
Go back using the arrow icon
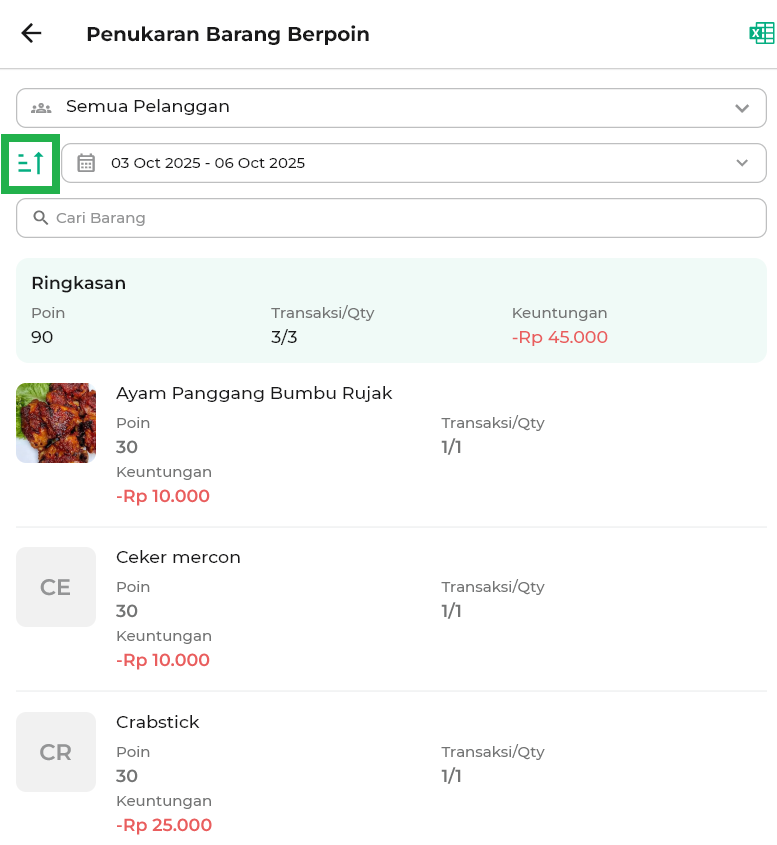point(31,34)
